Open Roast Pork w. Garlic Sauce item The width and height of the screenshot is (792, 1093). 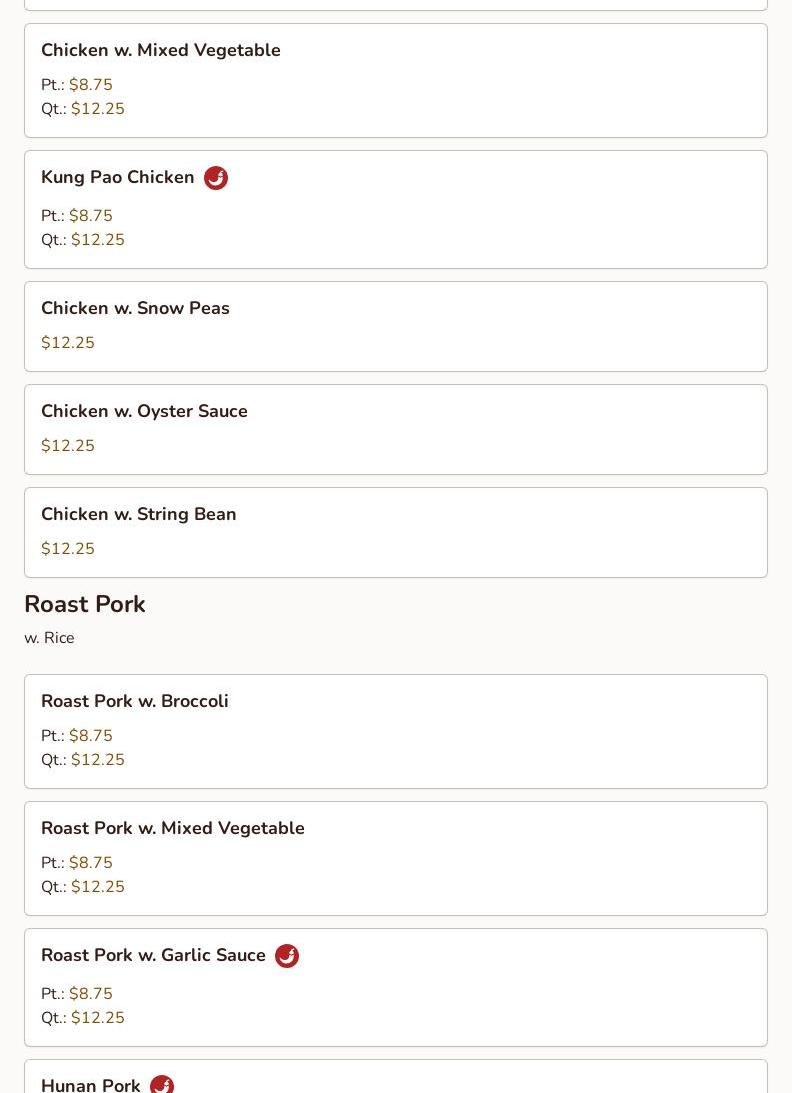(396, 988)
